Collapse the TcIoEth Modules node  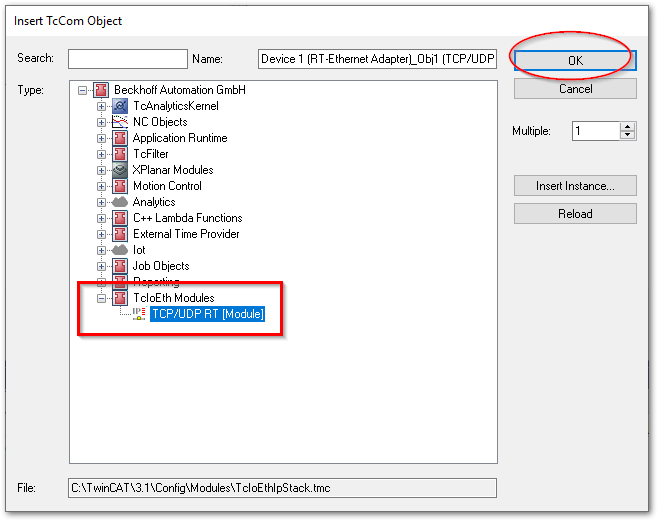(x=101, y=298)
